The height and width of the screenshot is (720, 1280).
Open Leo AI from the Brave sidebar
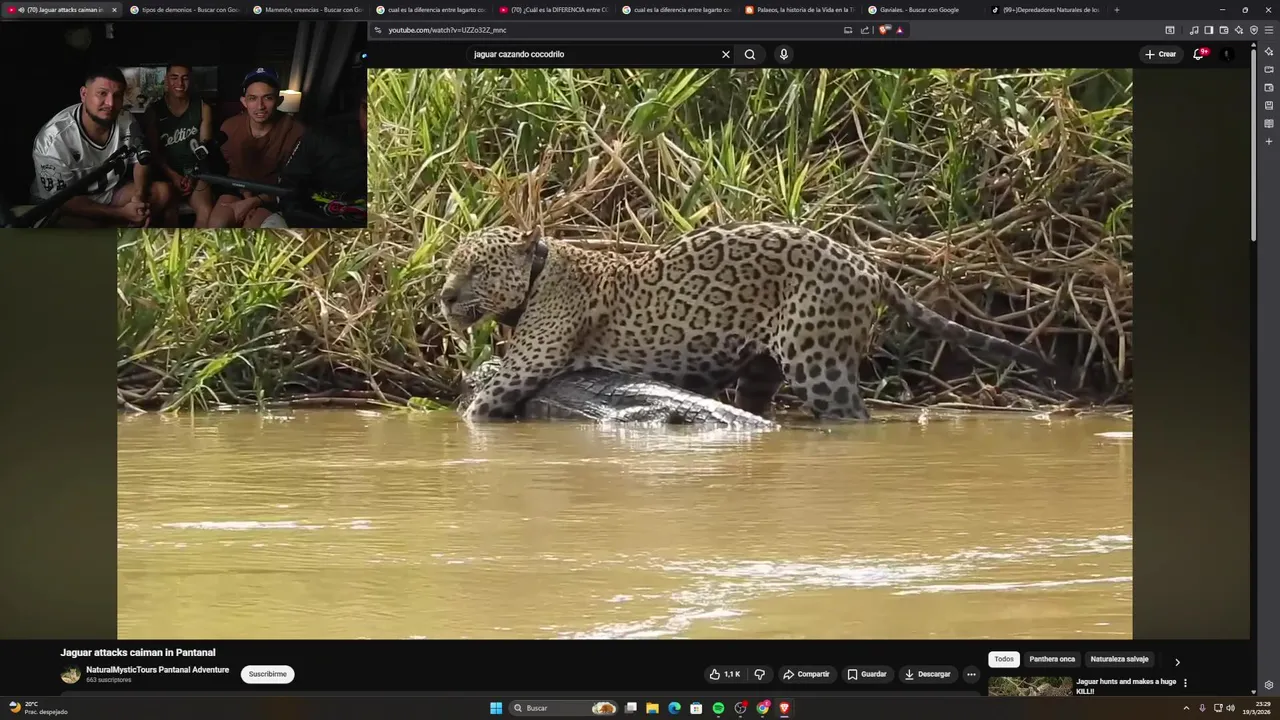click(x=1269, y=51)
